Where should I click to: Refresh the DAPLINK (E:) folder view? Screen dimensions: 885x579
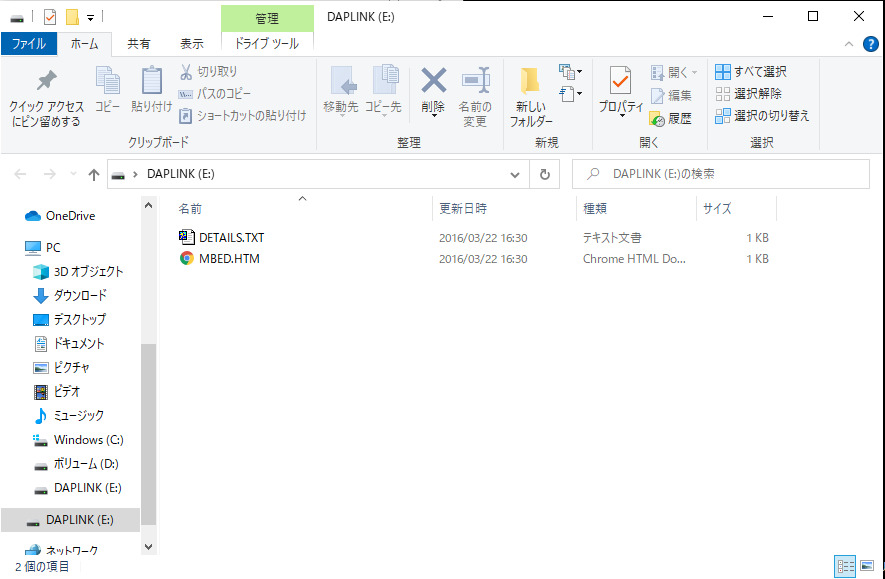[545, 174]
